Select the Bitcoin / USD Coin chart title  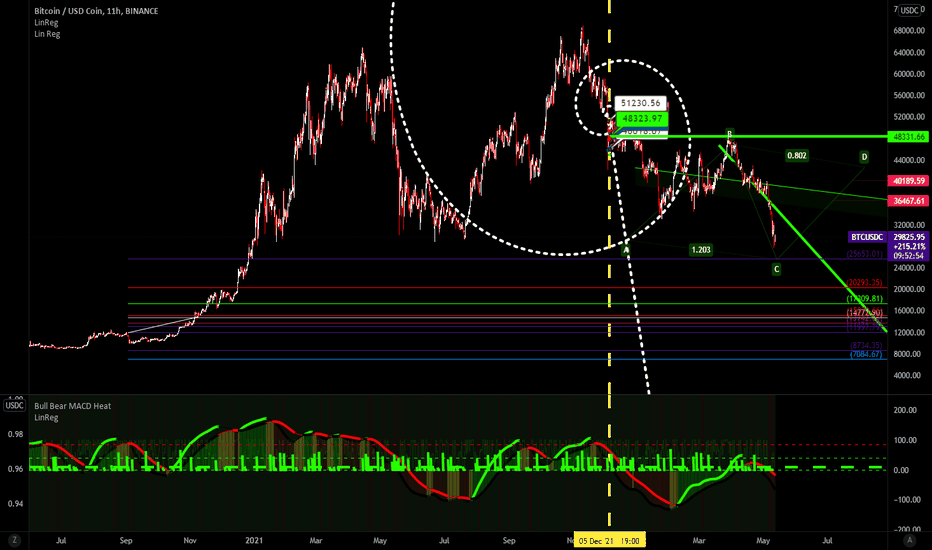pos(96,11)
